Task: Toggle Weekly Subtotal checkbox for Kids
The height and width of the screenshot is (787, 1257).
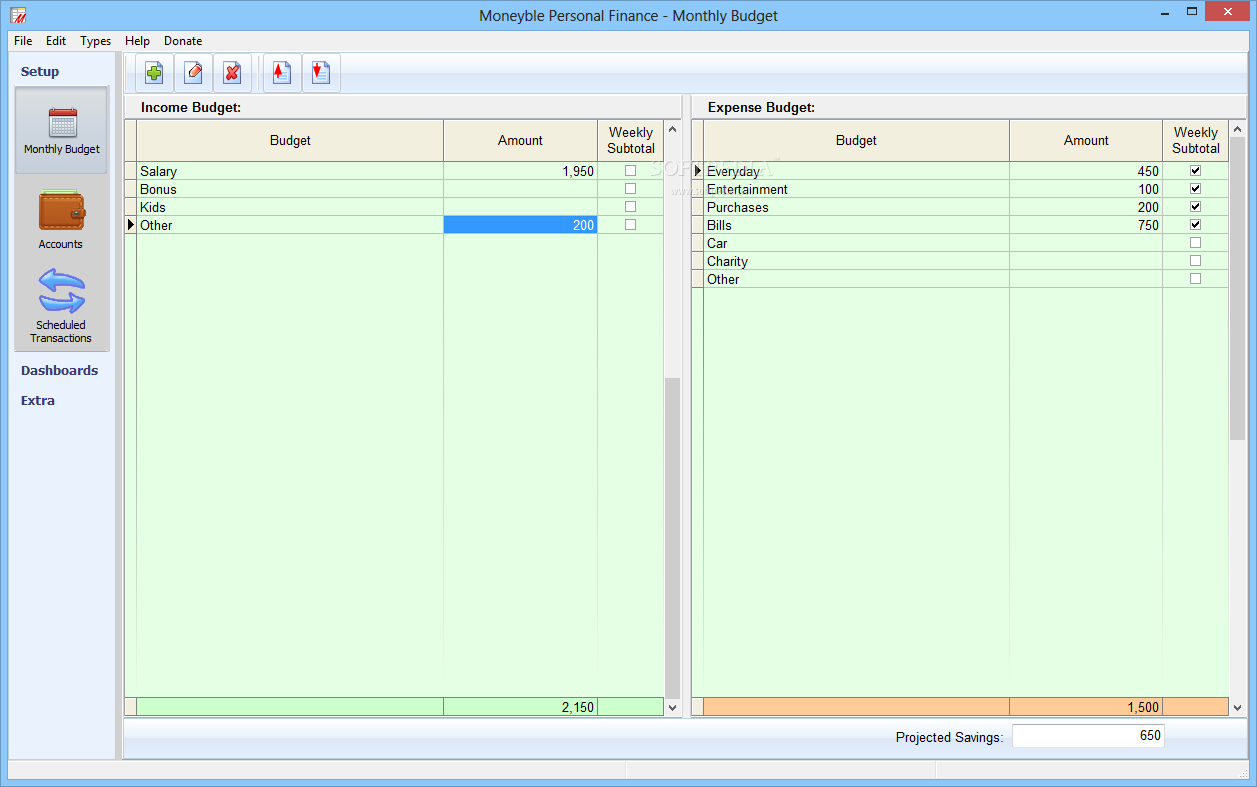Action: click(630, 207)
